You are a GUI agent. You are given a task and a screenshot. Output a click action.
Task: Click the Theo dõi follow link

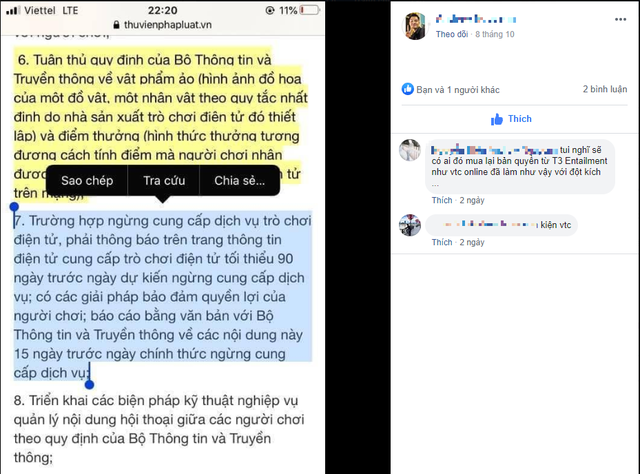(x=451, y=34)
